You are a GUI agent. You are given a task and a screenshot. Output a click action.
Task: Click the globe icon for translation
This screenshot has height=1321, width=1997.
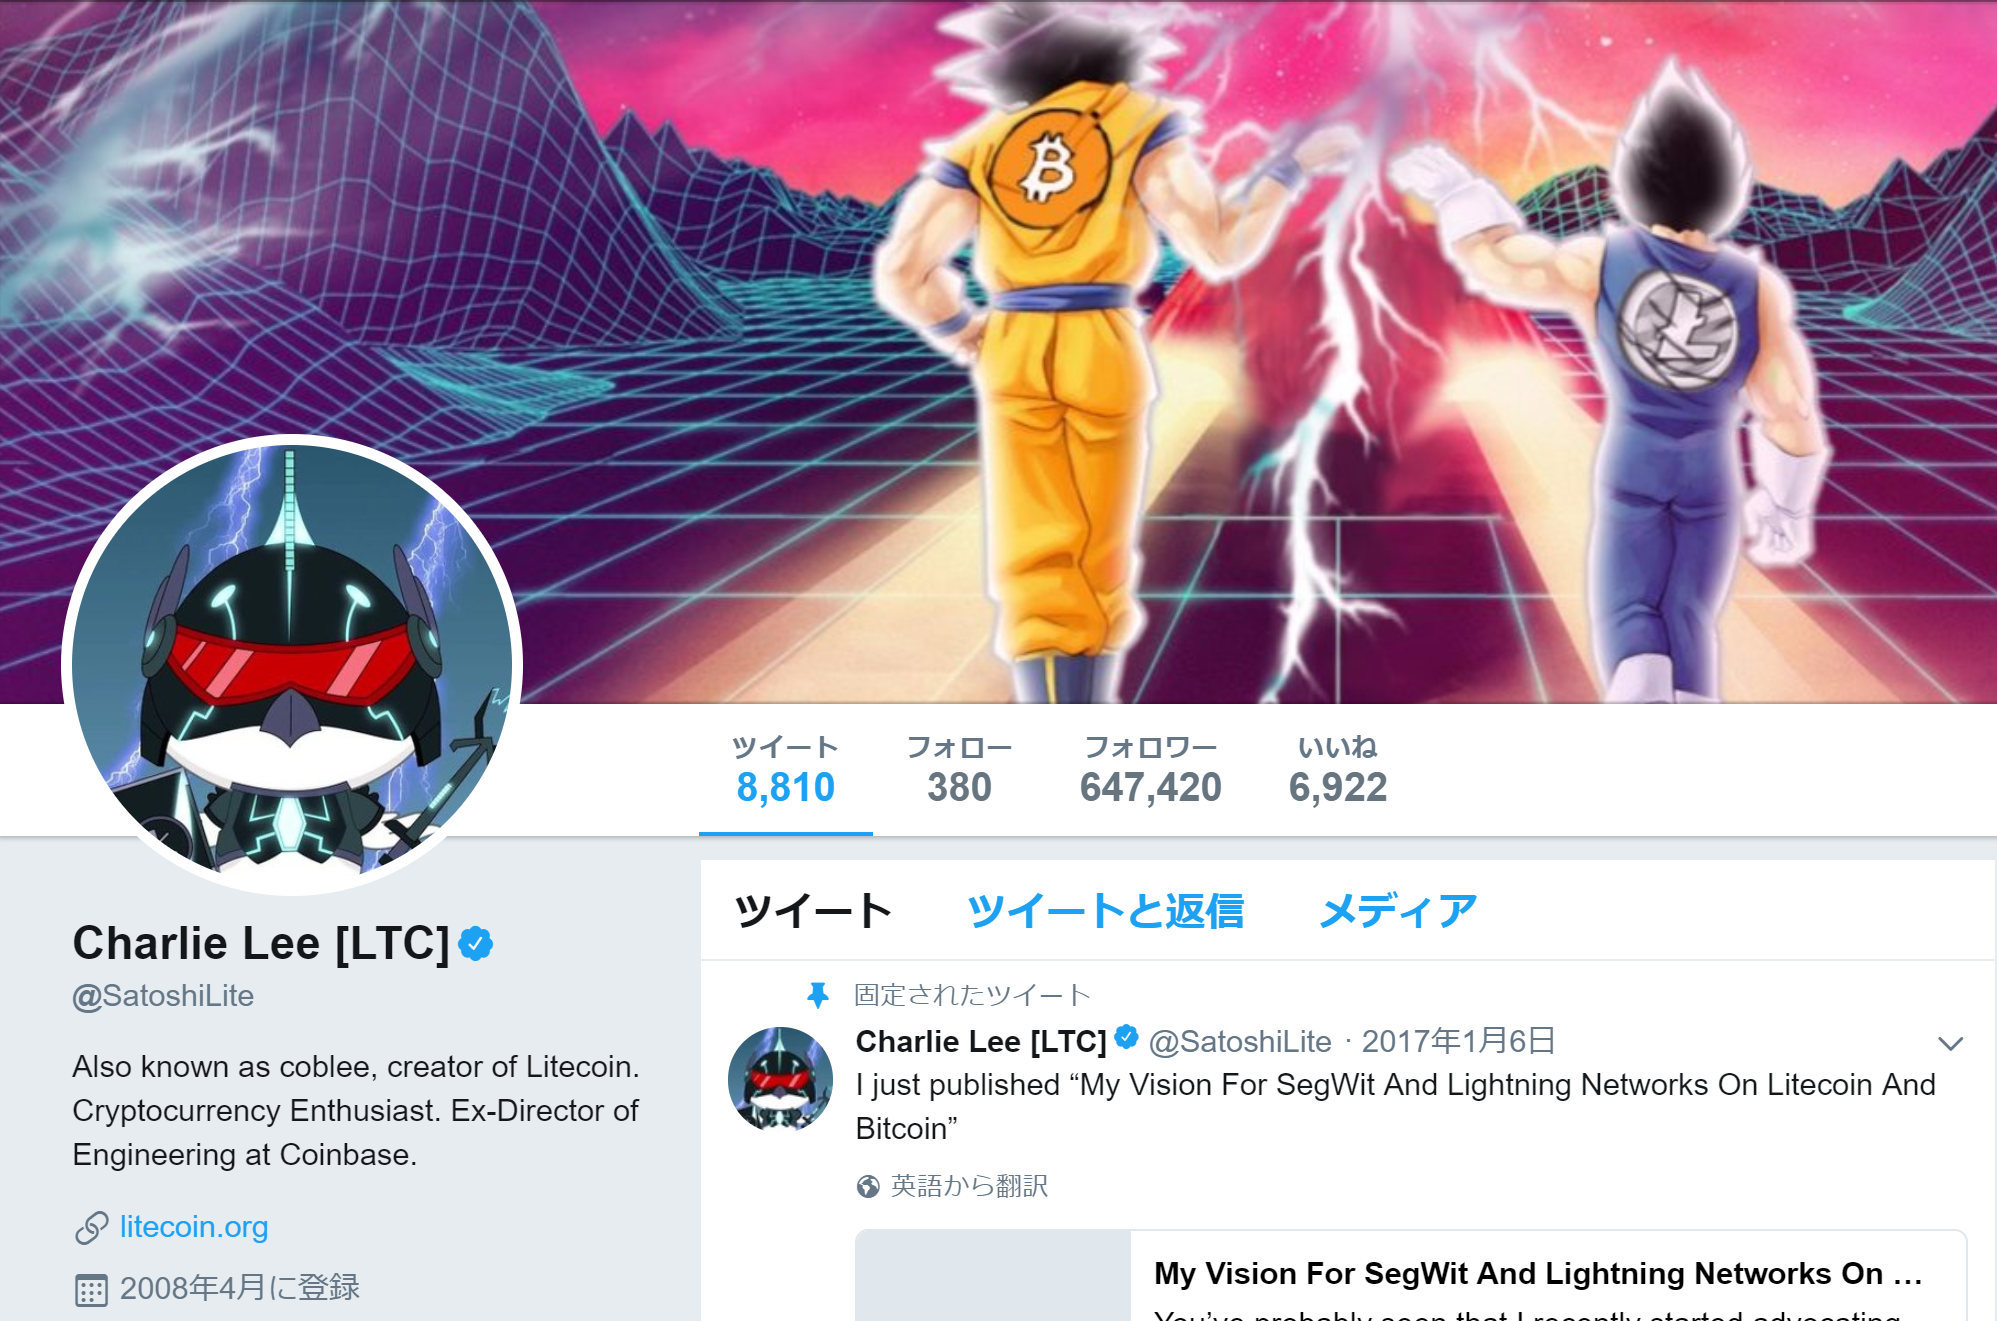(868, 1186)
